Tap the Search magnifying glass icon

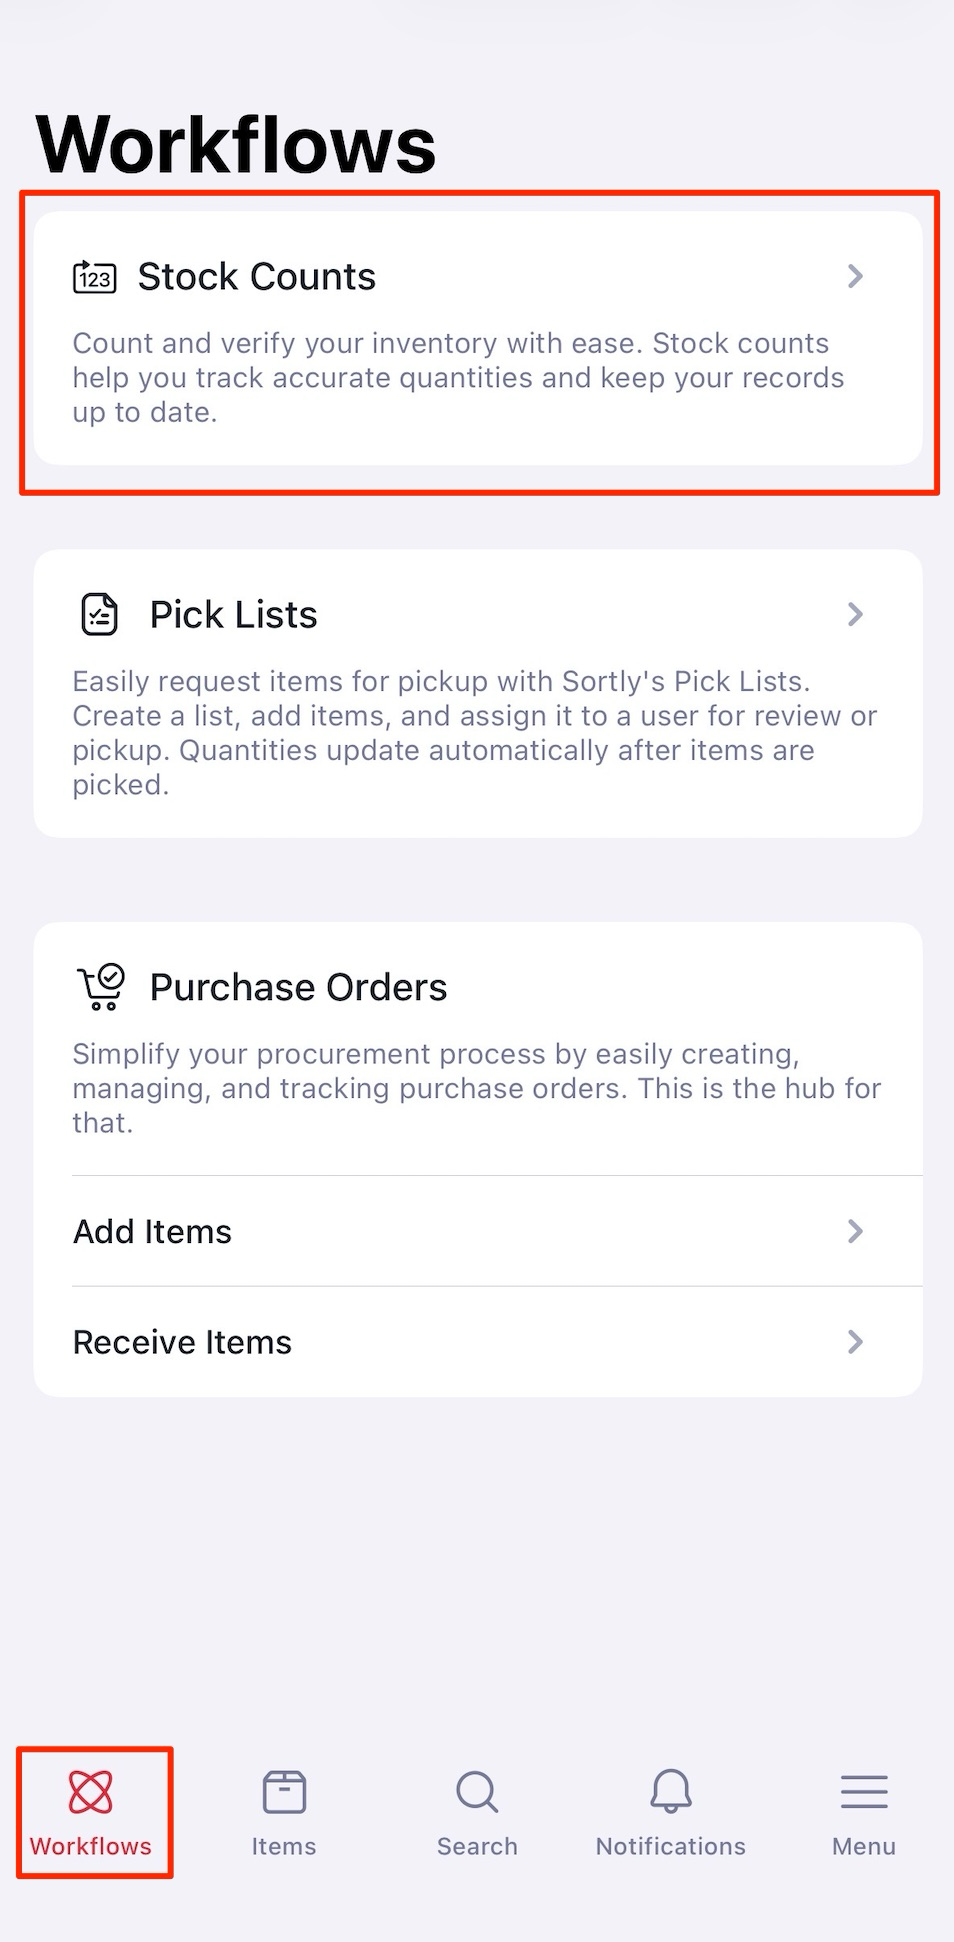click(x=477, y=1792)
